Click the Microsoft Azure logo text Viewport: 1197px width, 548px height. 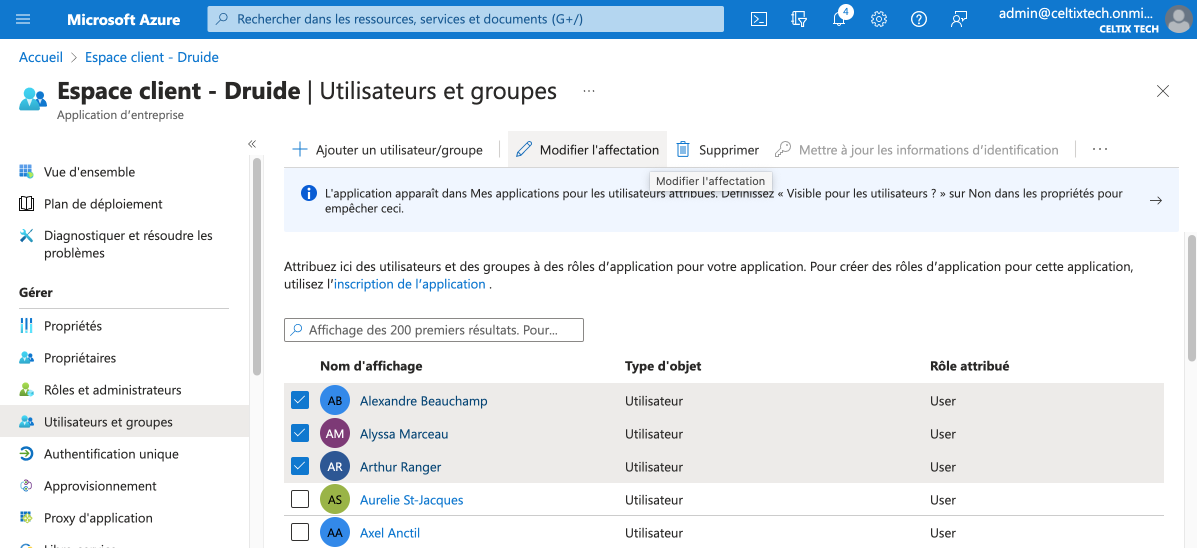click(126, 19)
